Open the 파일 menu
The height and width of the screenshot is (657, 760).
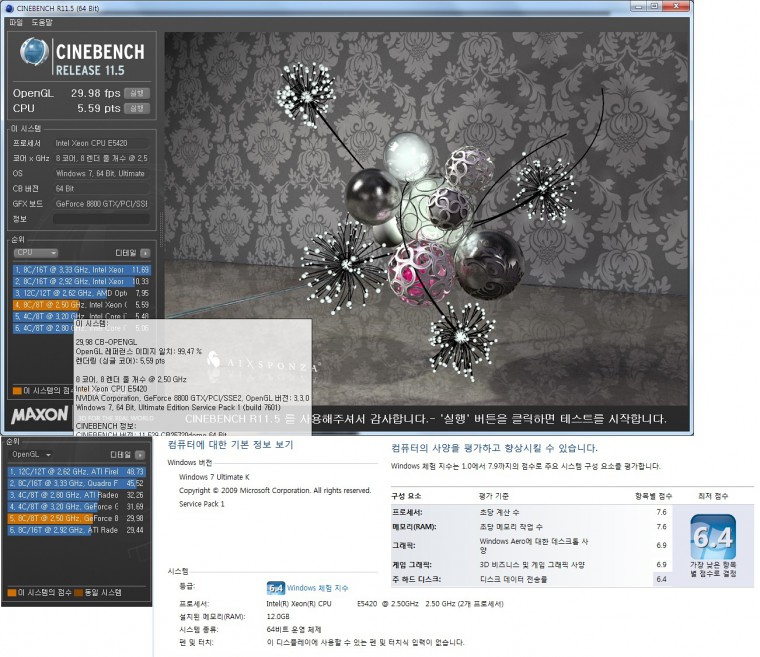point(16,22)
